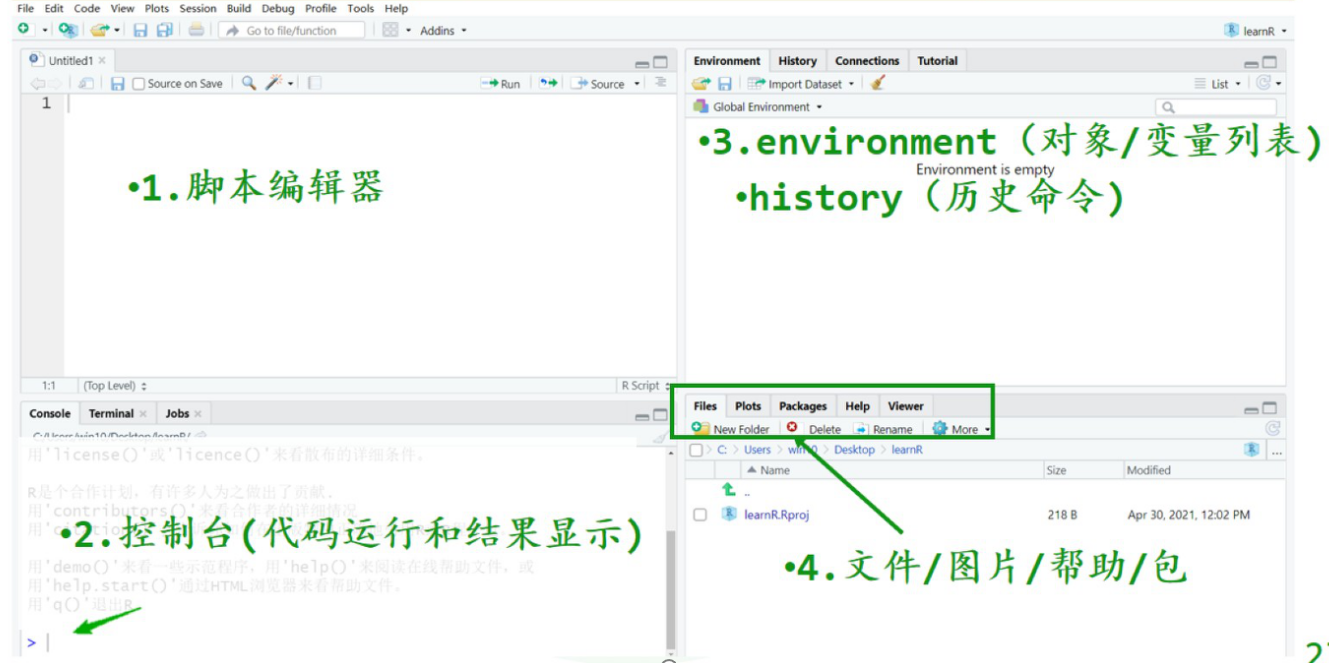Click the Rename button in Files pane
Screen dimensions: 1329x663
tap(883, 429)
